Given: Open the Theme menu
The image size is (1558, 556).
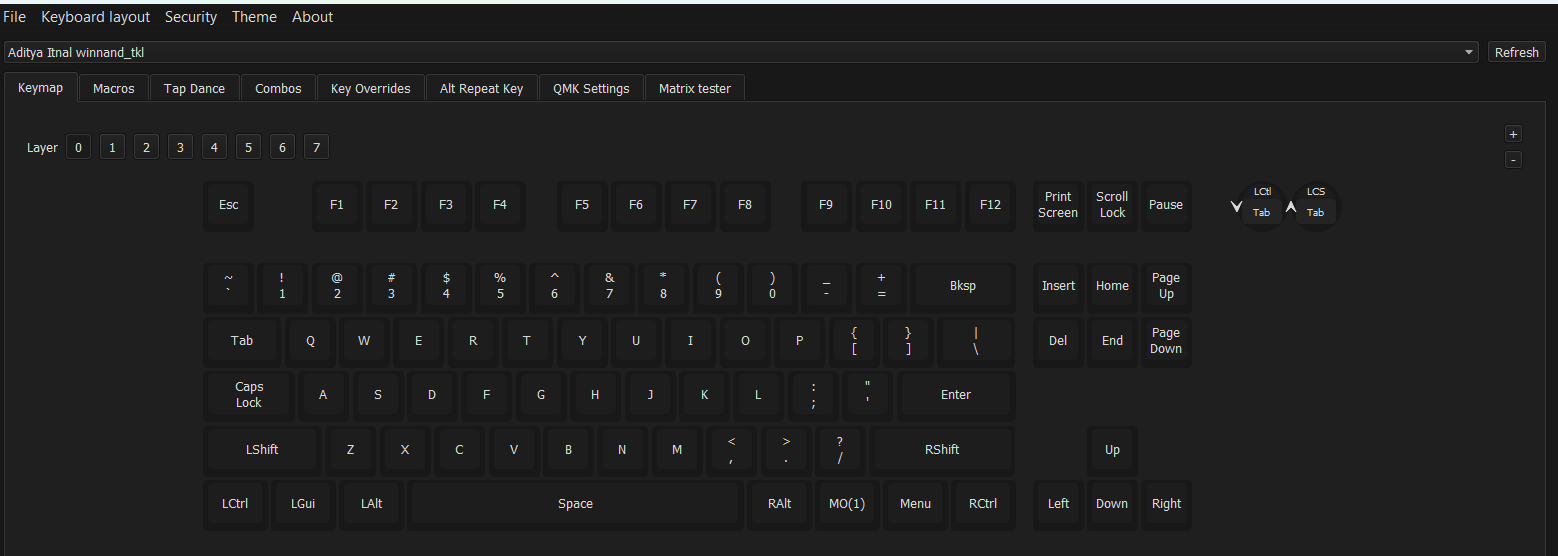Looking at the screenshot, I should coord(254,17).
